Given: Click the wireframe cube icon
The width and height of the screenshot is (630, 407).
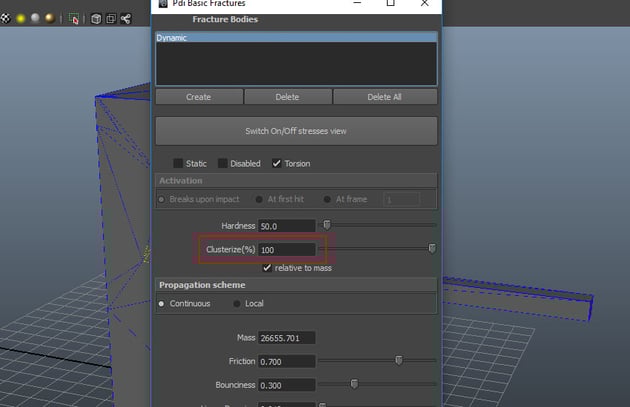Looking at the screenshot, I should click(x=95, y=18).
